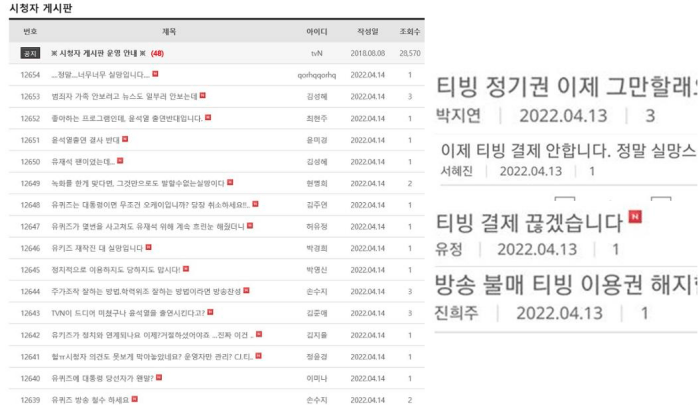Viewport: 700px width, 405px height.
Task: Click the N badge beside post 12652 title
Action: click(208, 117)
